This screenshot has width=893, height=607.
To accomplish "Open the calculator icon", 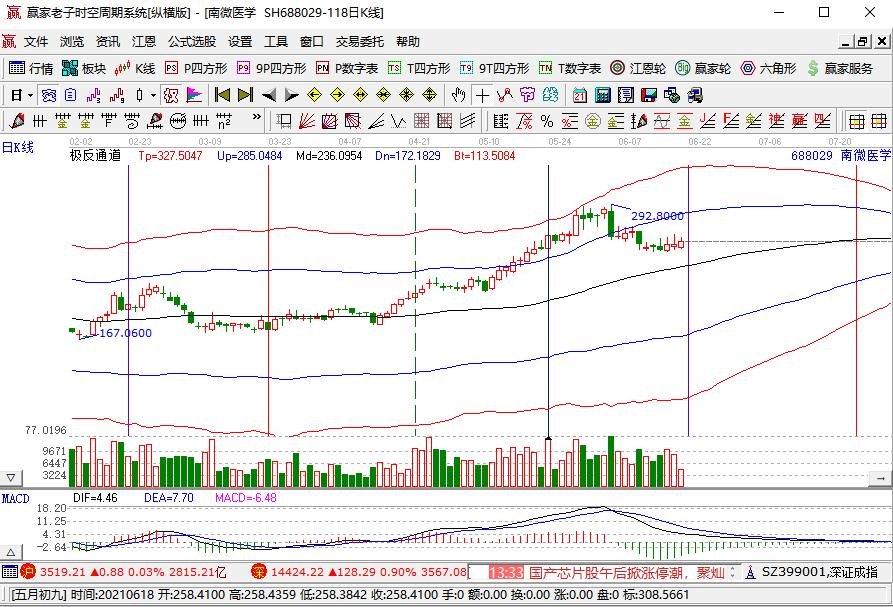I will point(603,95).
